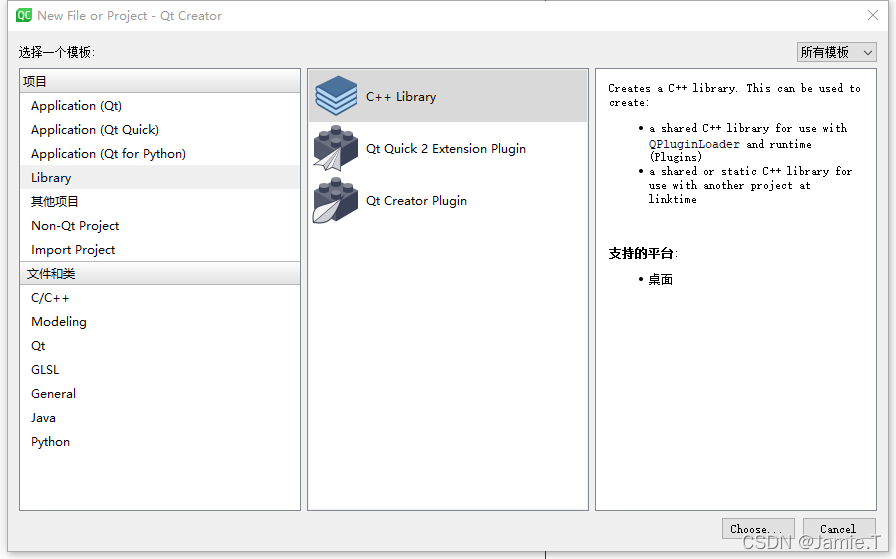Screen dimensions: 896x559
Task: Select the Python file category
Action: [x=160, y=442]
